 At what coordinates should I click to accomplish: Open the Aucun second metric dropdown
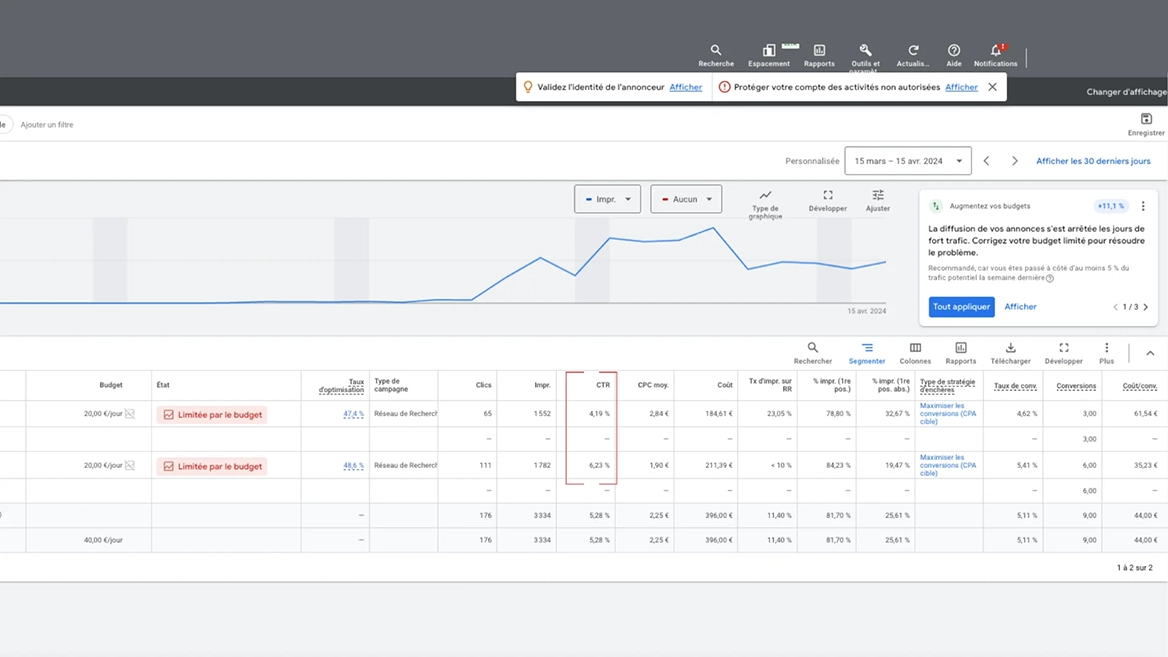(686, 199)
